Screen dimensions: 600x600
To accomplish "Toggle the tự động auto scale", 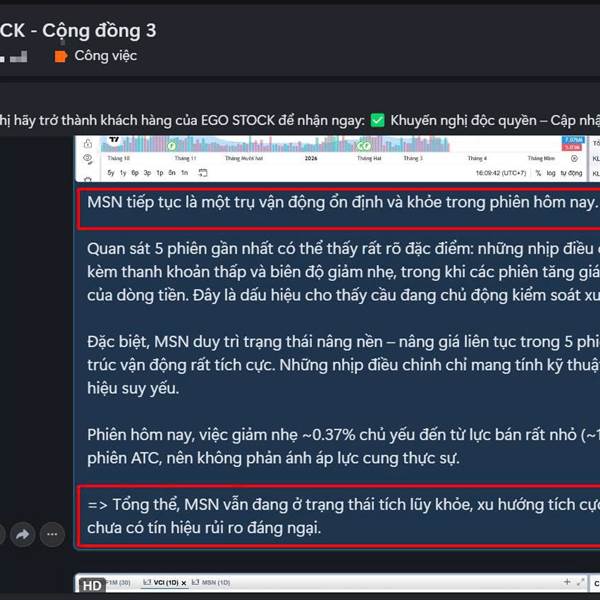I will point(571,173).
